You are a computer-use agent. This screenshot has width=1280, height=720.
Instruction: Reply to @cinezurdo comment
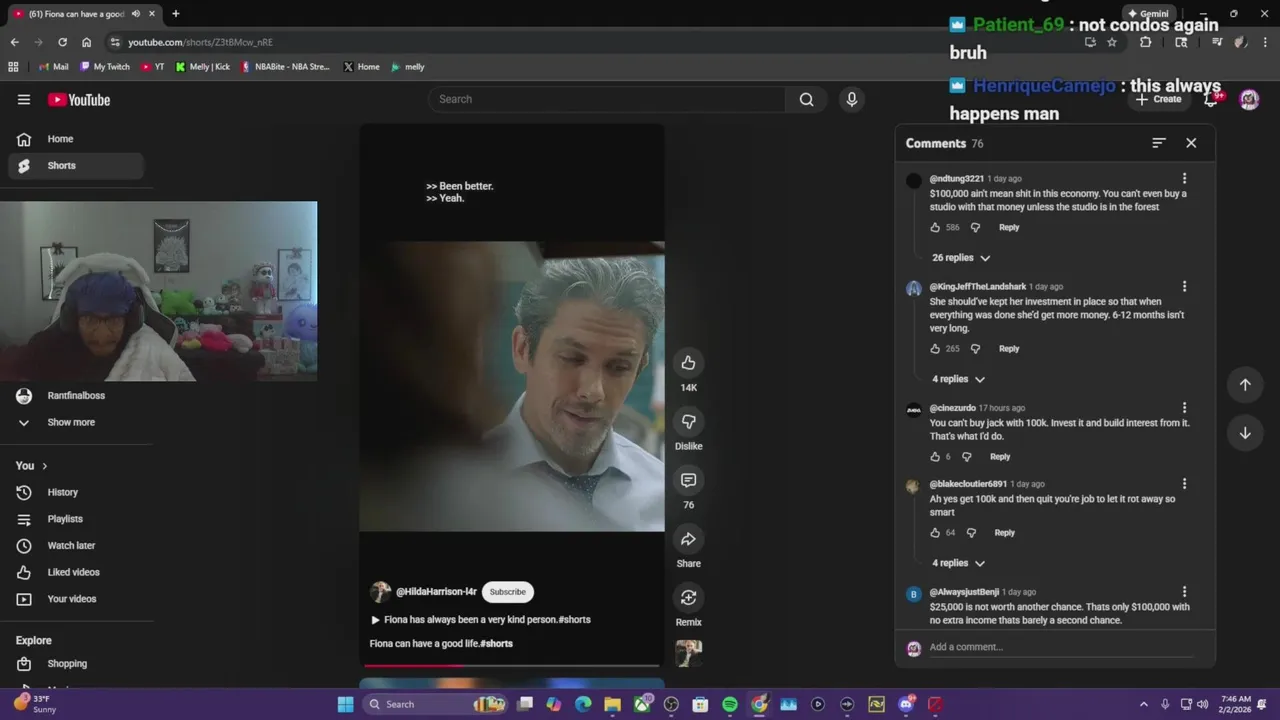pos(1000,457)
